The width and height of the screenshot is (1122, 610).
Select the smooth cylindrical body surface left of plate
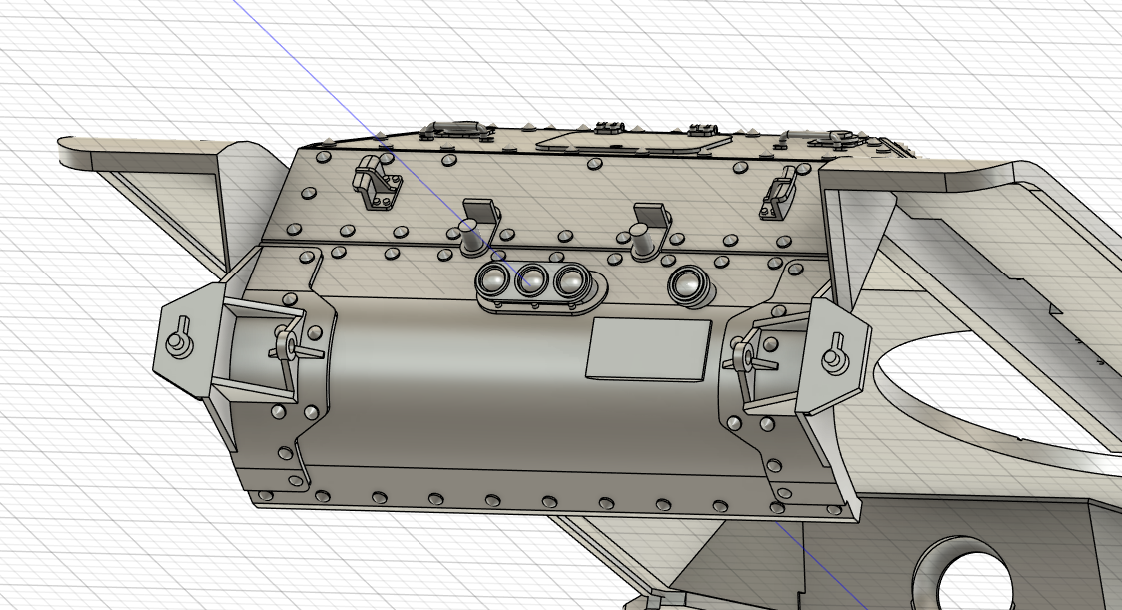tap(450, 380)
